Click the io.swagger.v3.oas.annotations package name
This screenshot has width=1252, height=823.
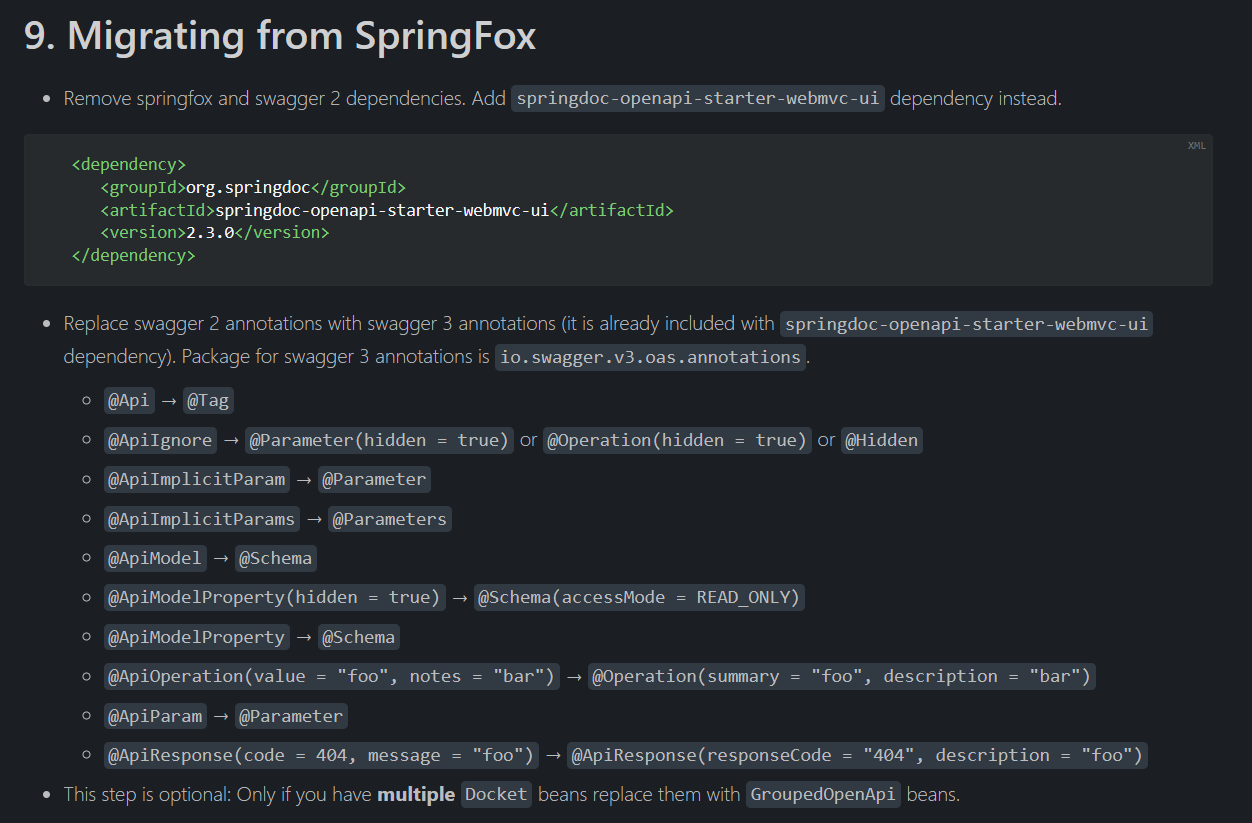[651, 357]
